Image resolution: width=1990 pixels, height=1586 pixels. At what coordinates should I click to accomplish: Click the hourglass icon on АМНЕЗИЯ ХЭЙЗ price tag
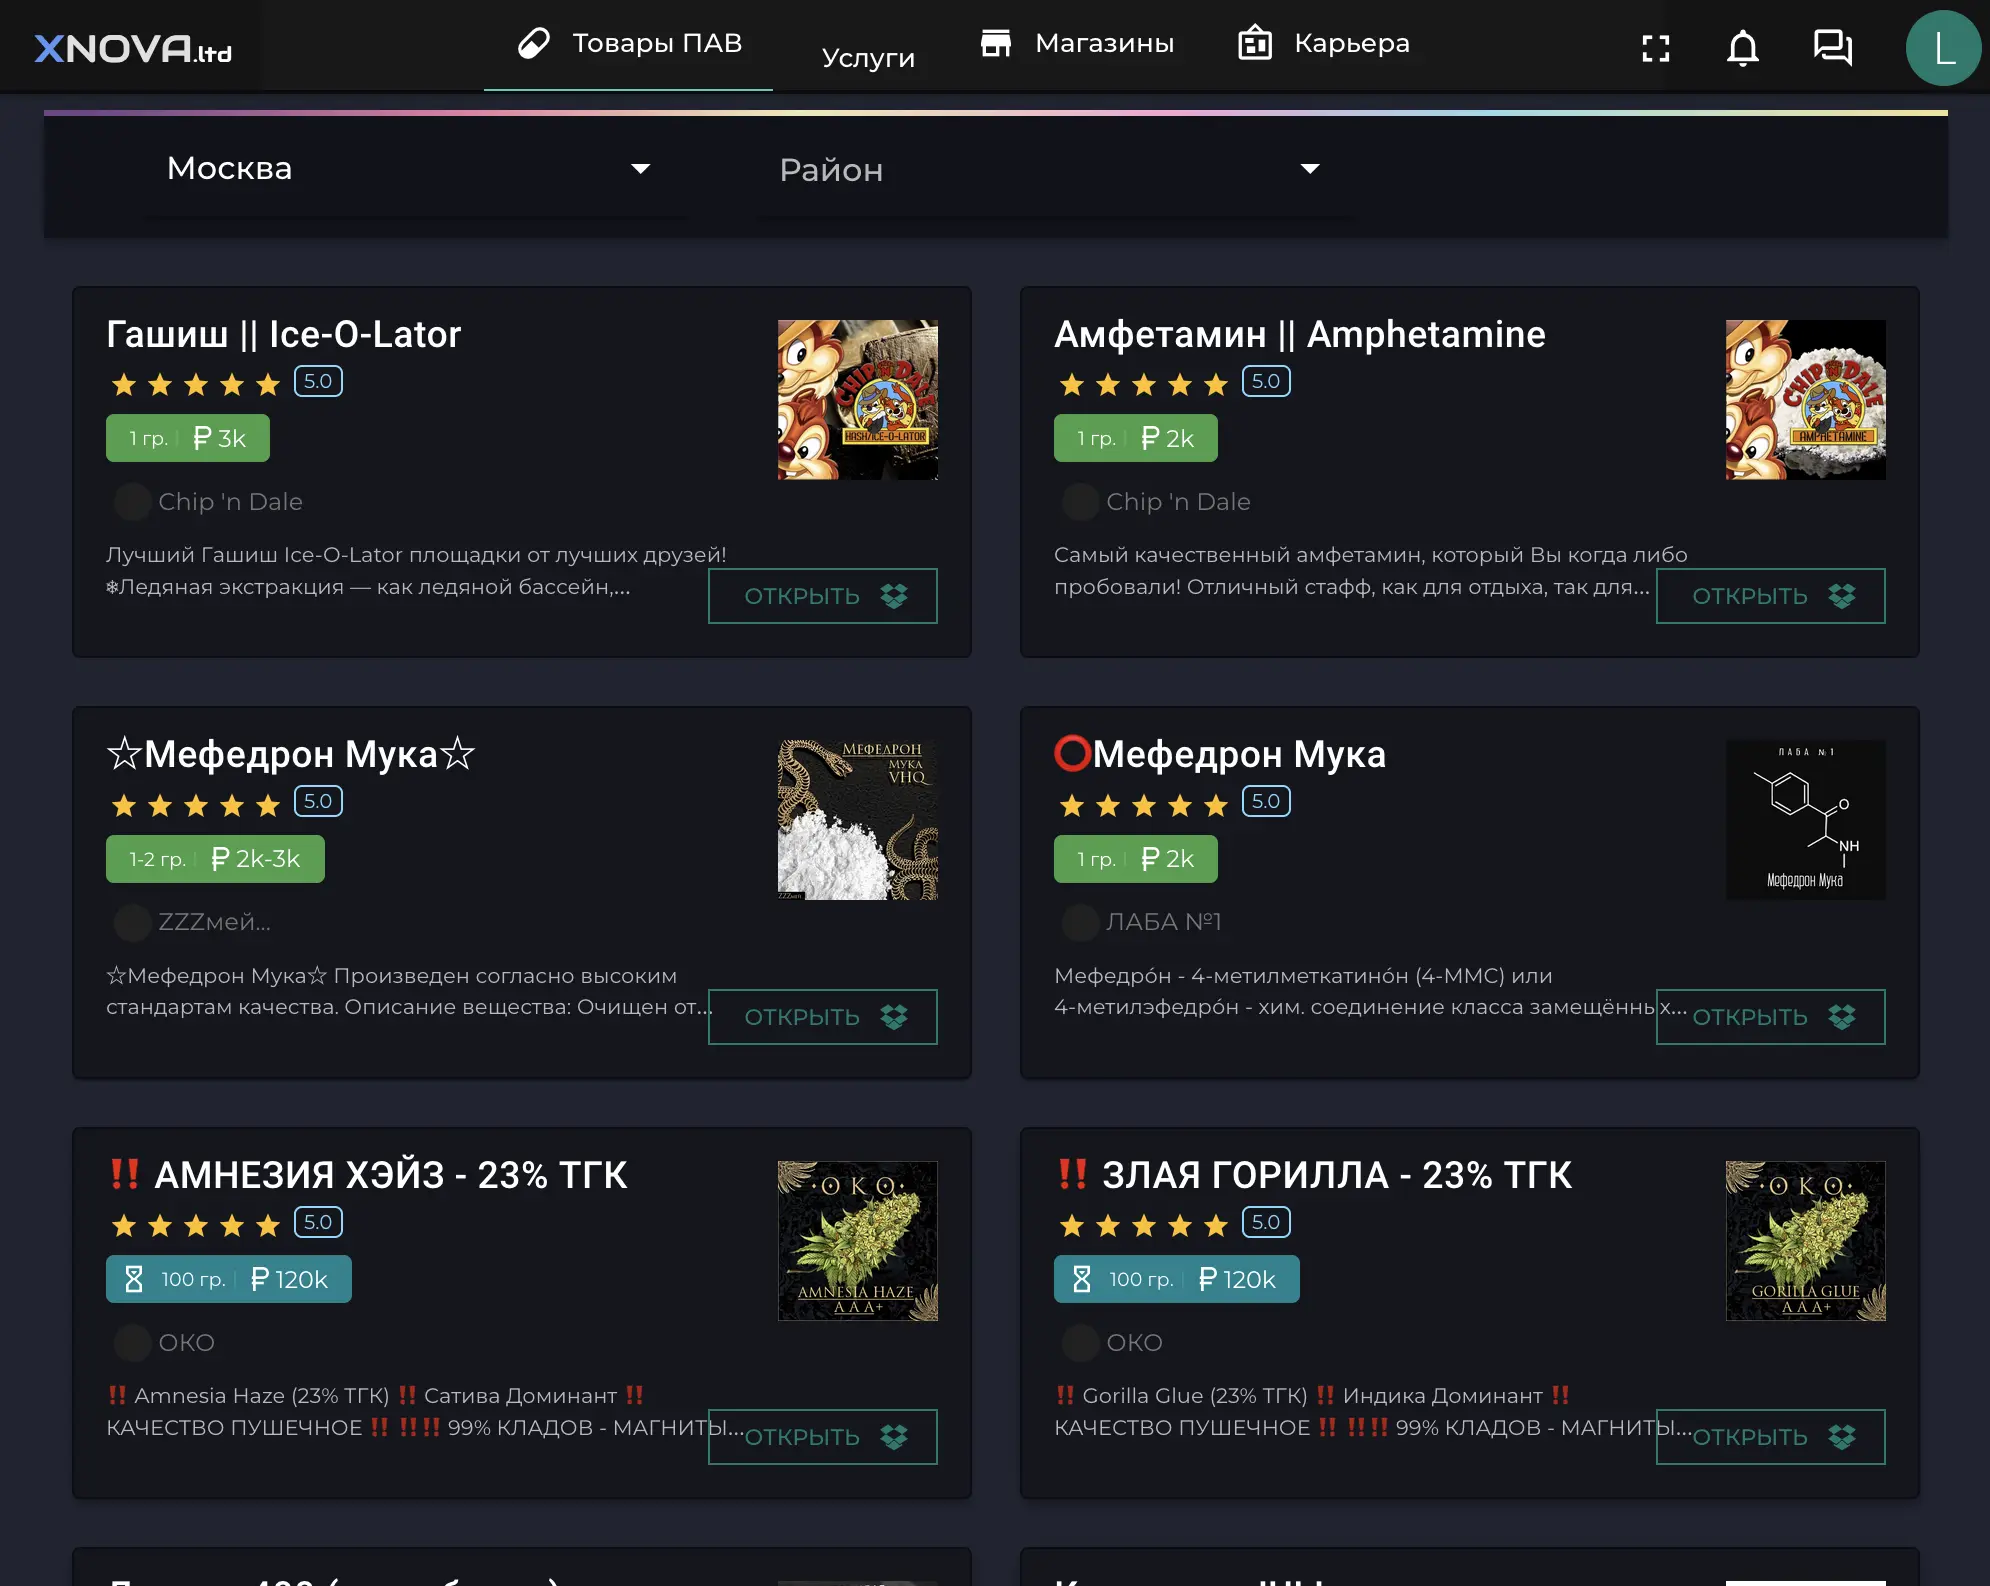[134, 1279]
